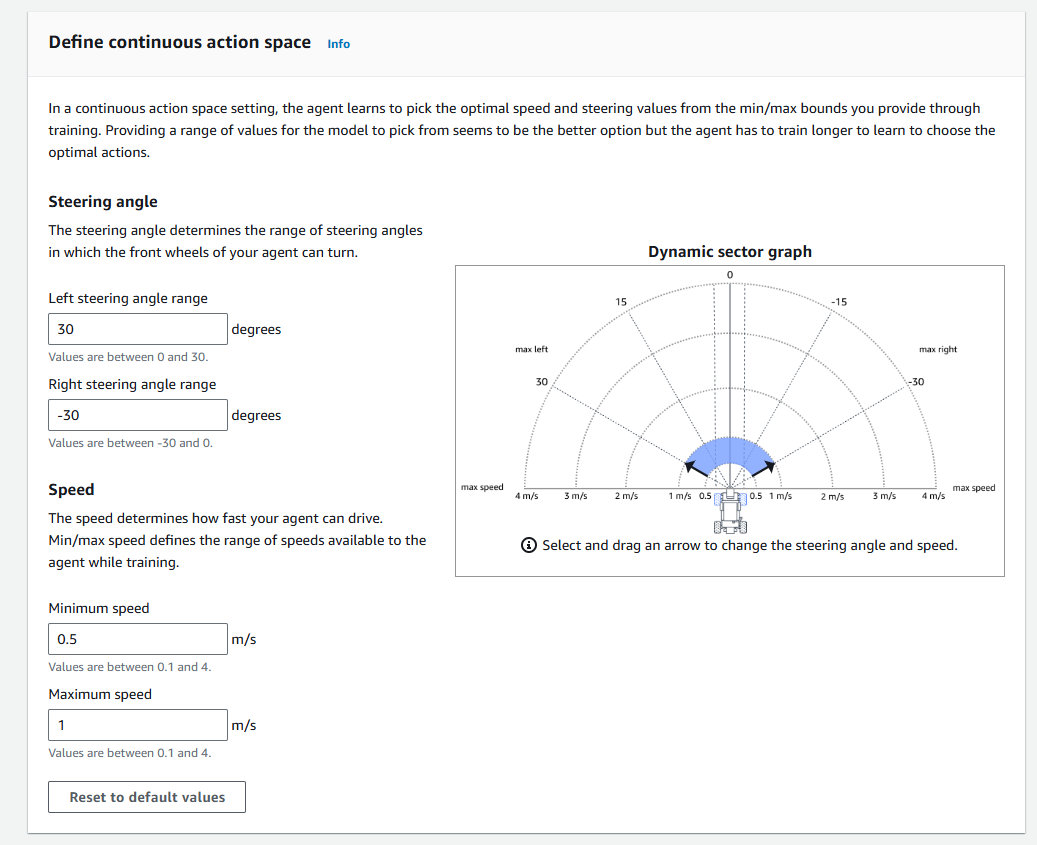Click the left "4 m/s" axis label

[526, 496]
